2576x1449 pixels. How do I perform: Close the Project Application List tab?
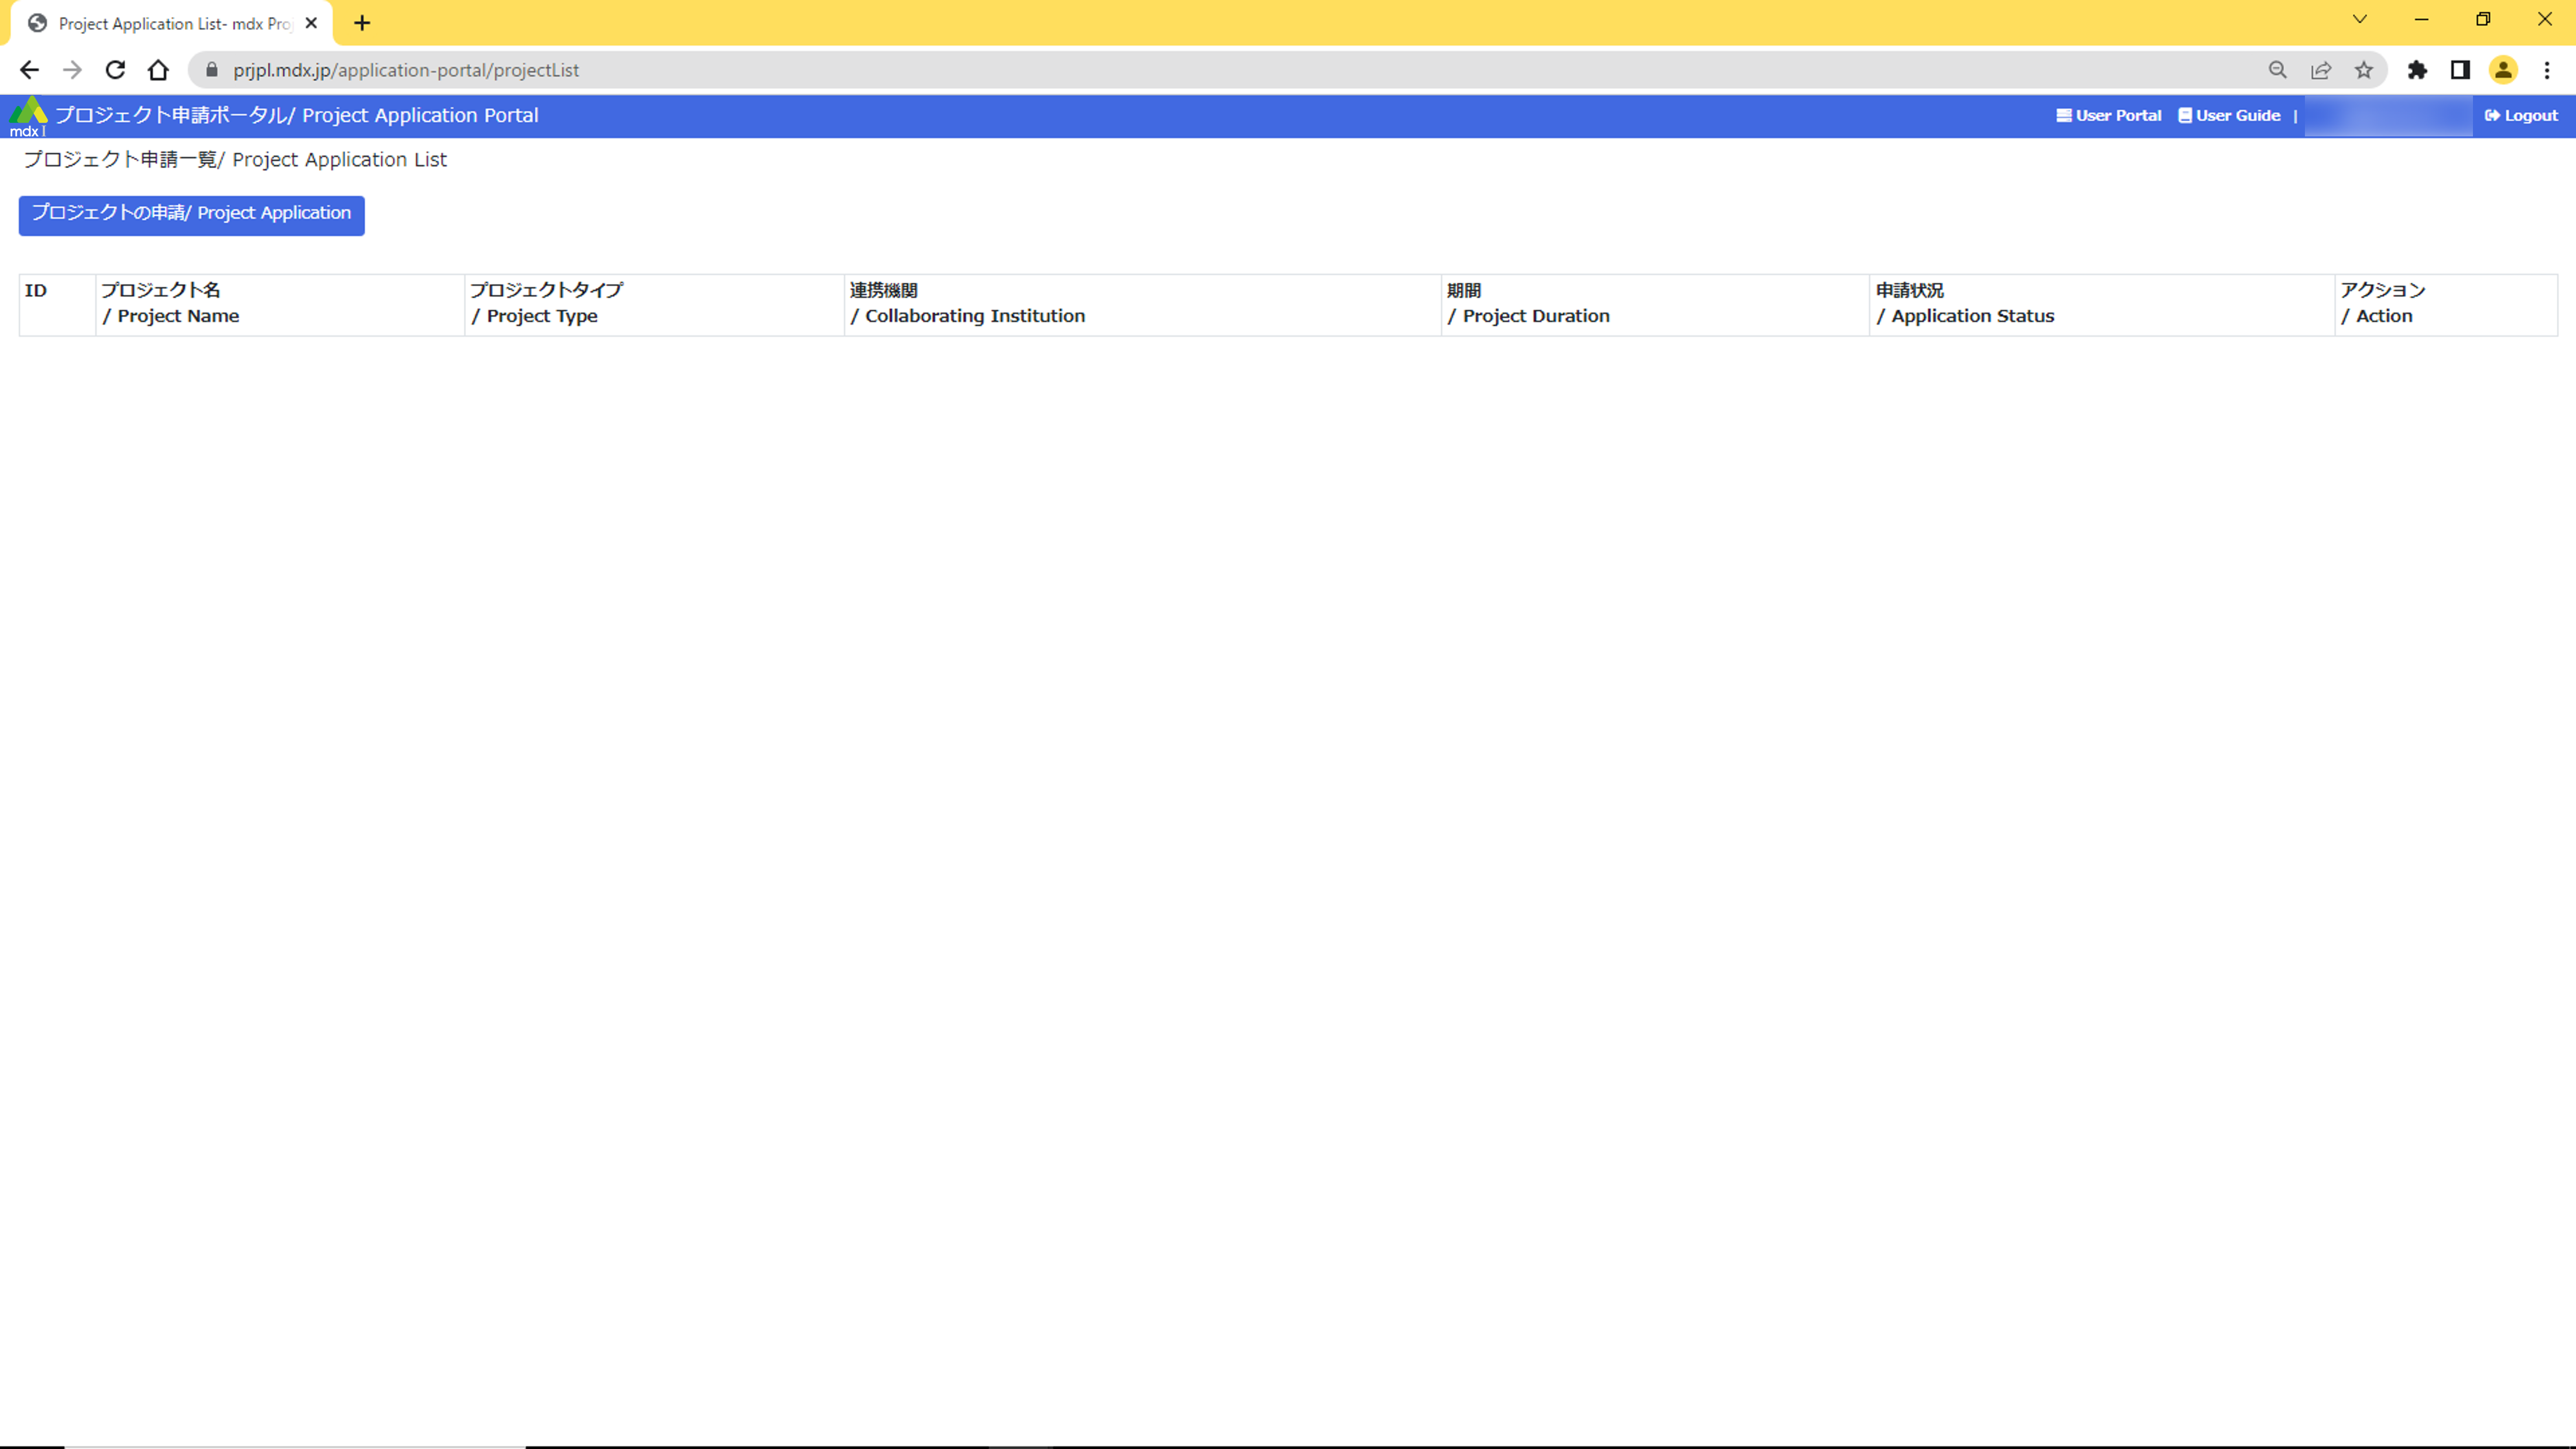pos(311,23)
